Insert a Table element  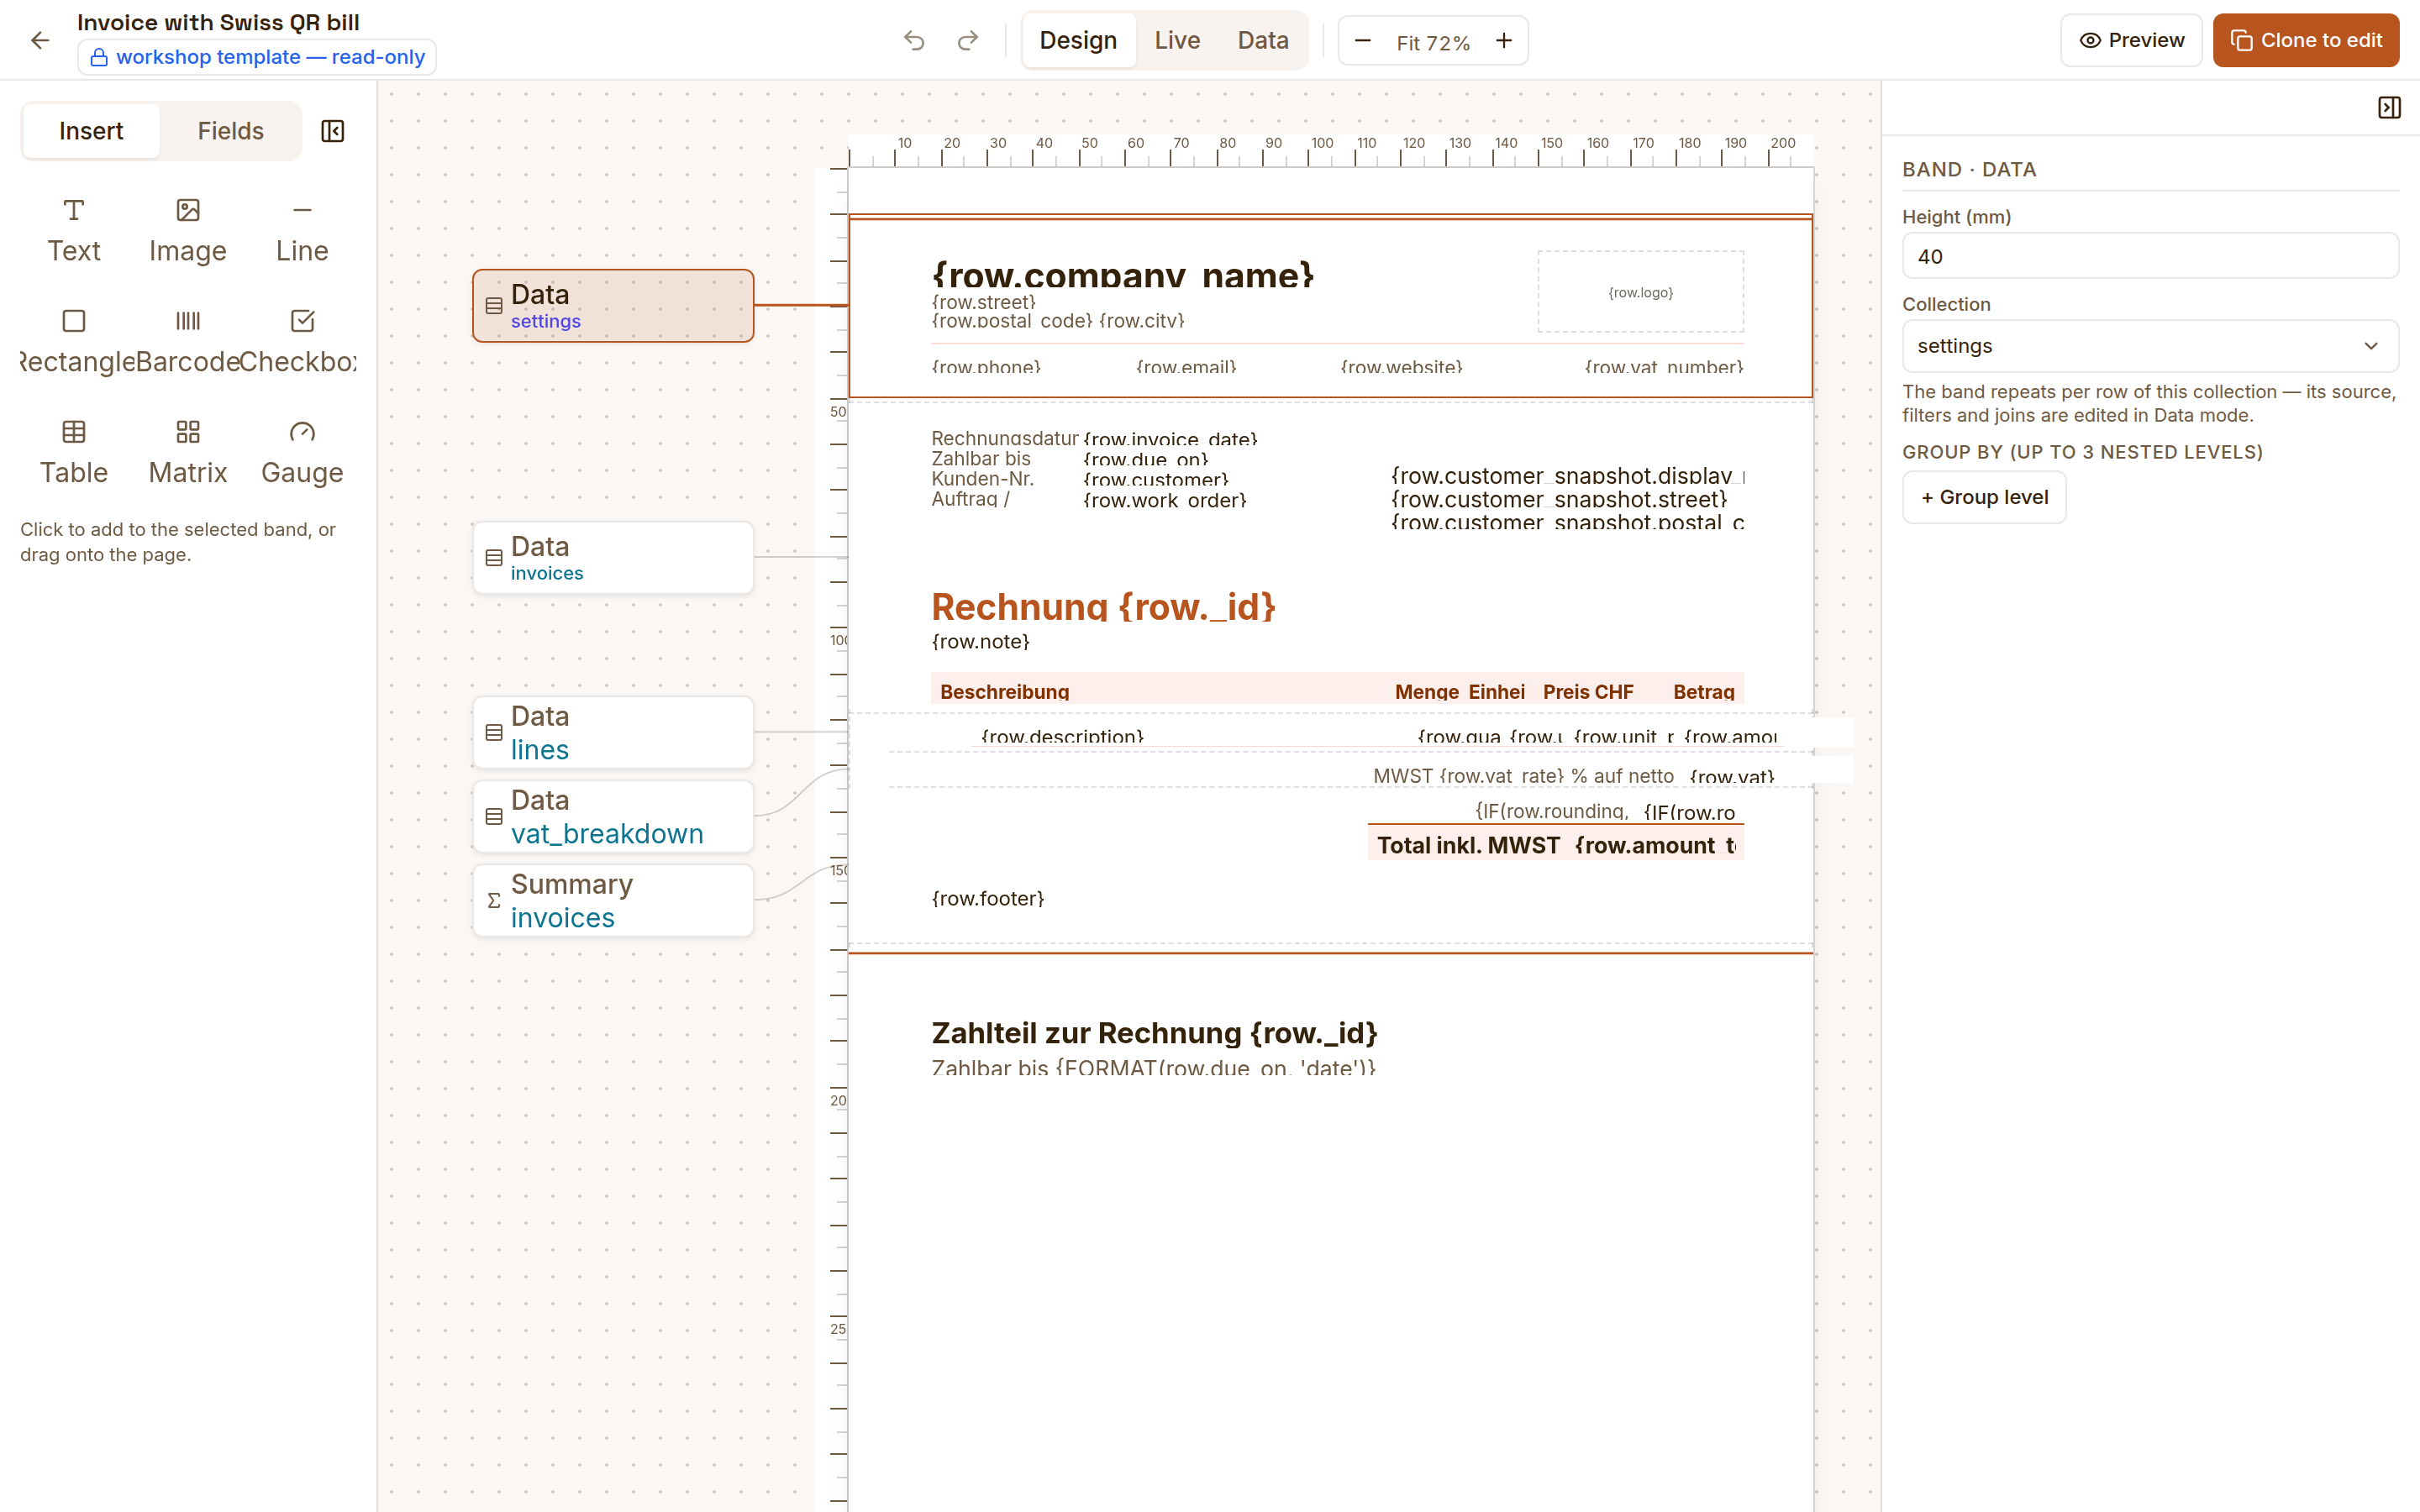[74, 454]
